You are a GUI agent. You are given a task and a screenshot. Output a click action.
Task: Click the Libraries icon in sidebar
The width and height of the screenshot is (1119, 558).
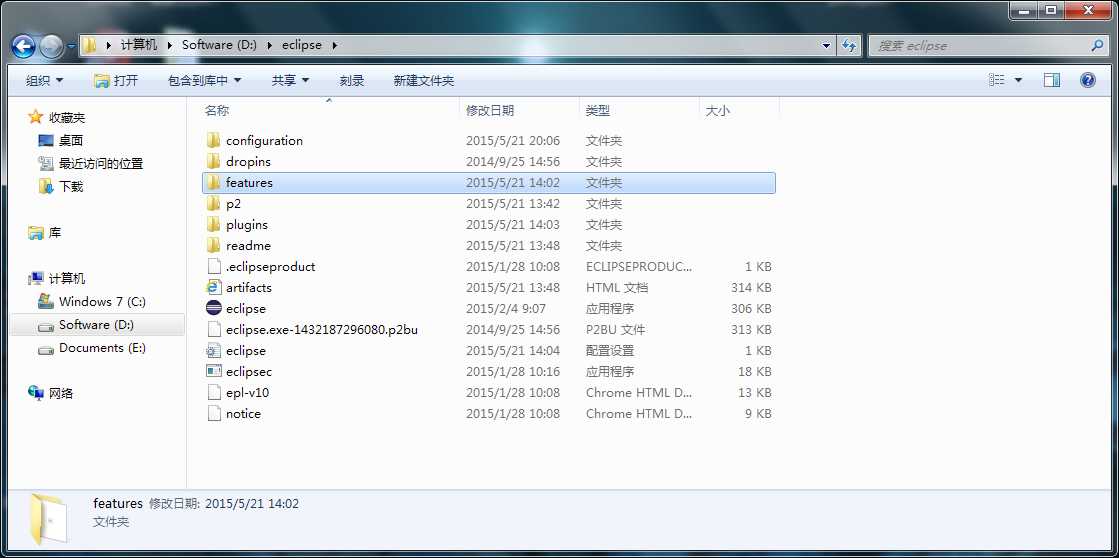36,233
